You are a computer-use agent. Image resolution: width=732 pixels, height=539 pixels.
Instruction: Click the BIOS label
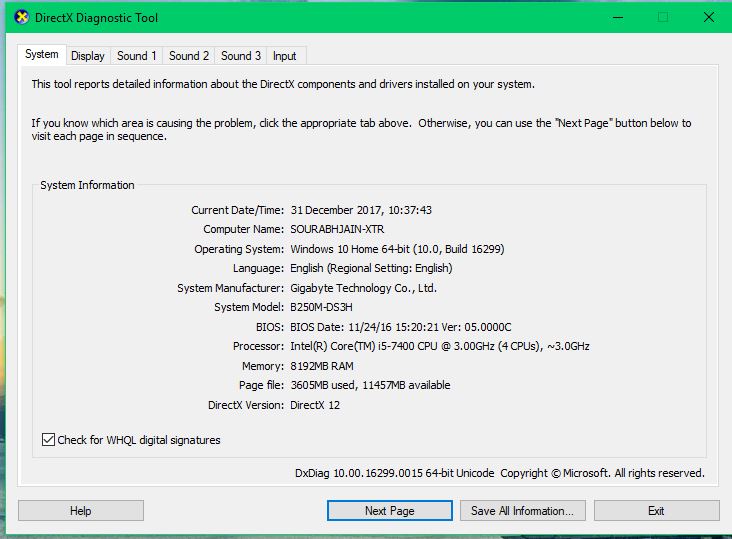(x=270, y=327)
